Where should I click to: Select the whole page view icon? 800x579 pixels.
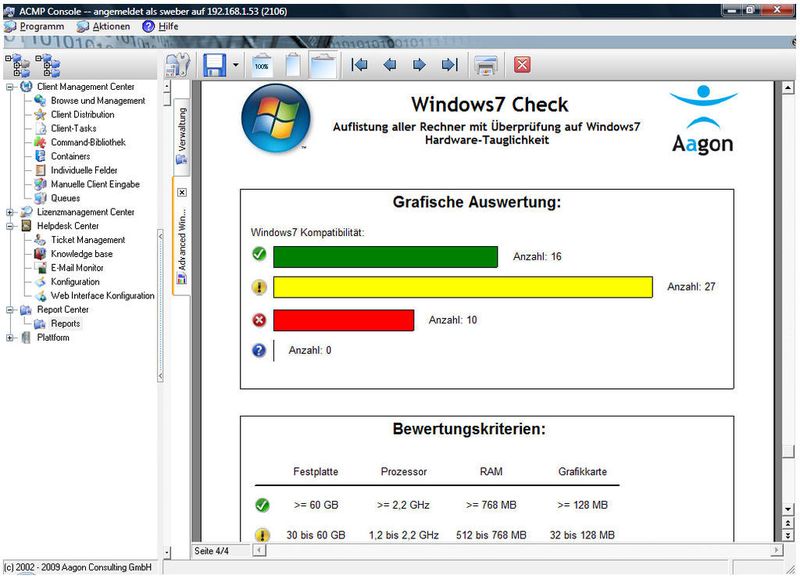coord(293,65)
